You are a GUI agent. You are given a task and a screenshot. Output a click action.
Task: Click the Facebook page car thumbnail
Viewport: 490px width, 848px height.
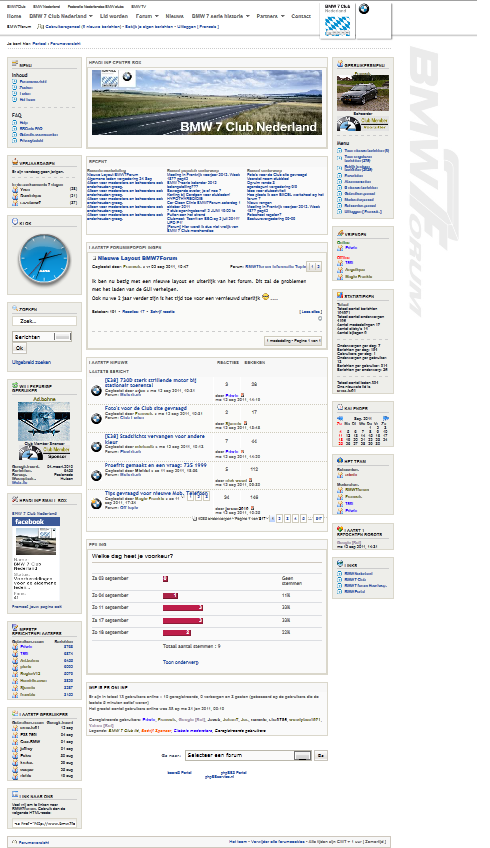coord(35,541)
